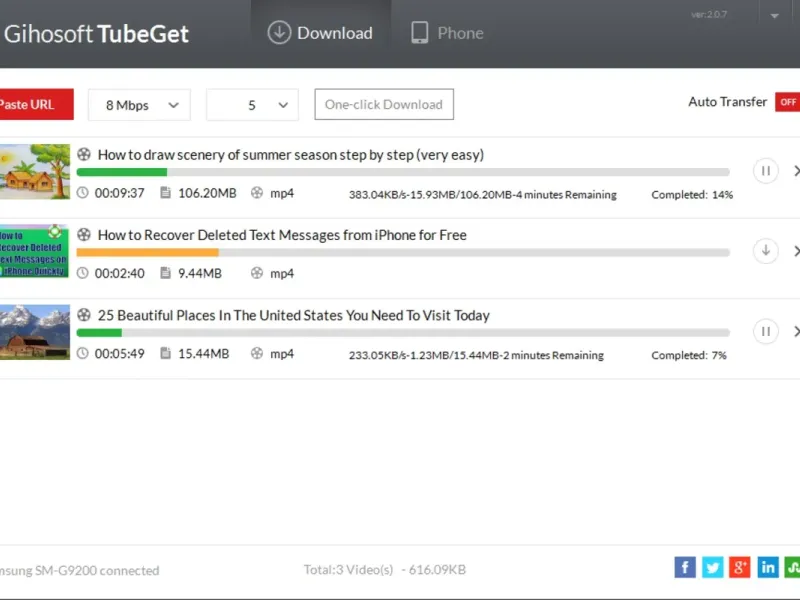
Task: Expand the summer scenery video row arrow
Action: [796, 171]
